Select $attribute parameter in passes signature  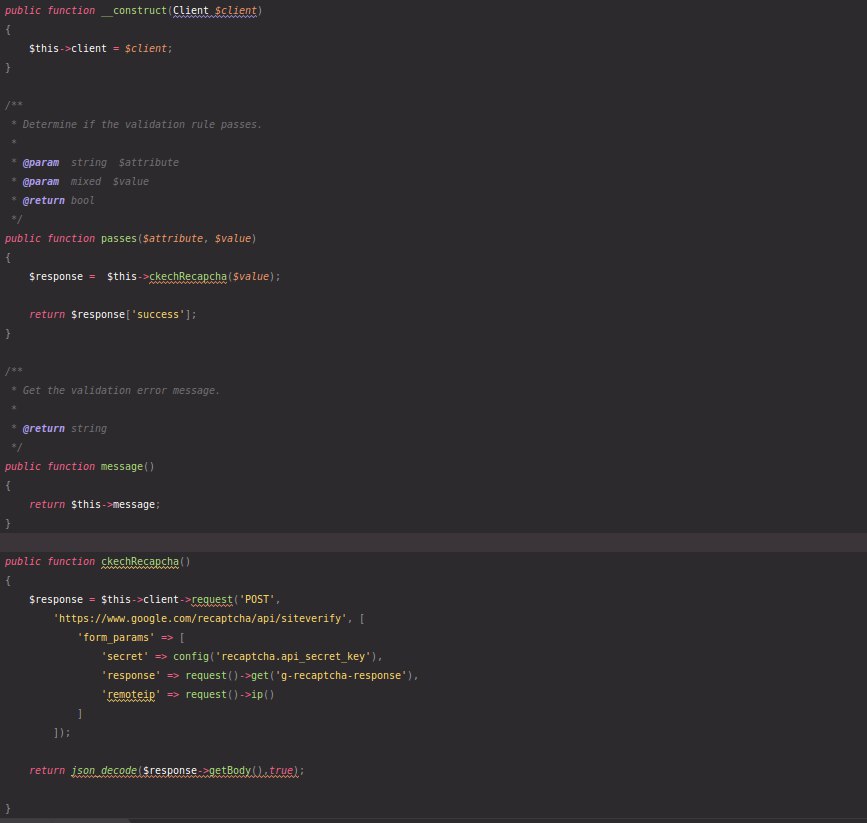(x=173, y=238)
